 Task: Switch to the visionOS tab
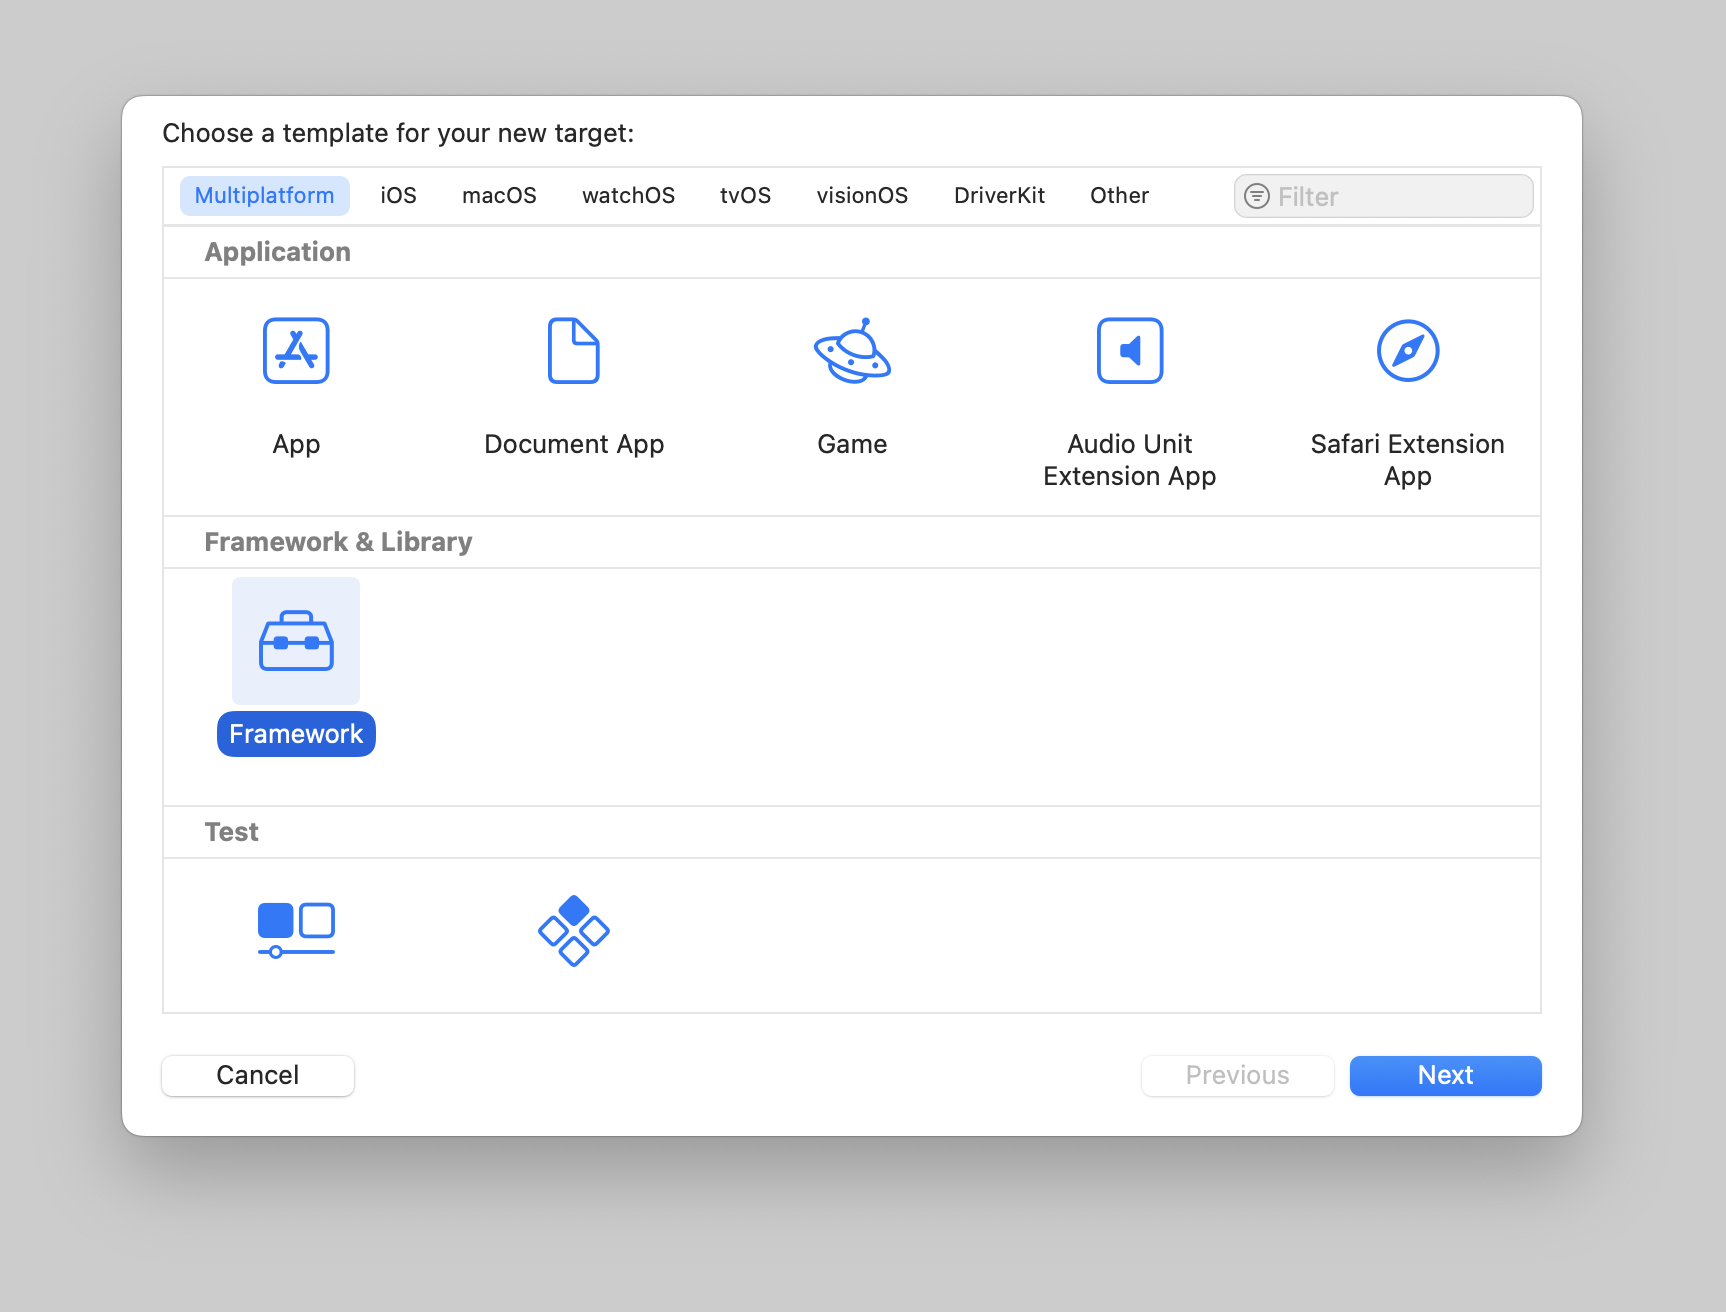pyautogui.click(x=861, y=195)
